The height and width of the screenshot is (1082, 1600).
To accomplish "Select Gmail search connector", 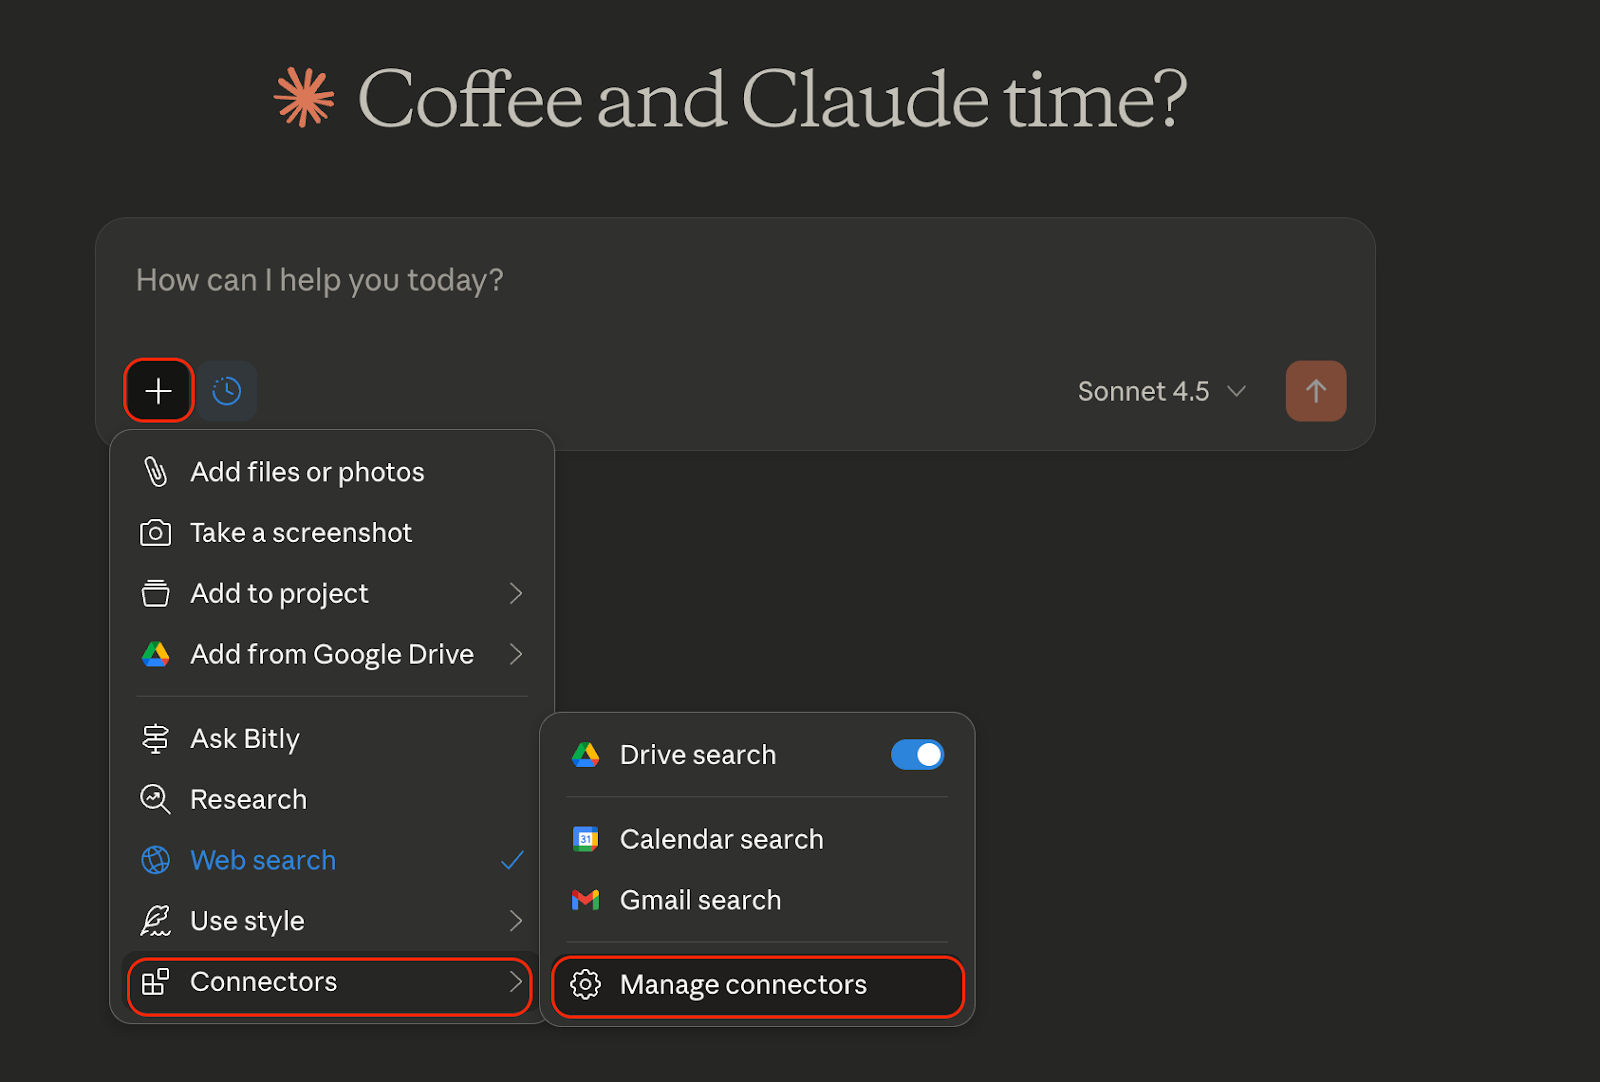I will [x=757, y=900].
